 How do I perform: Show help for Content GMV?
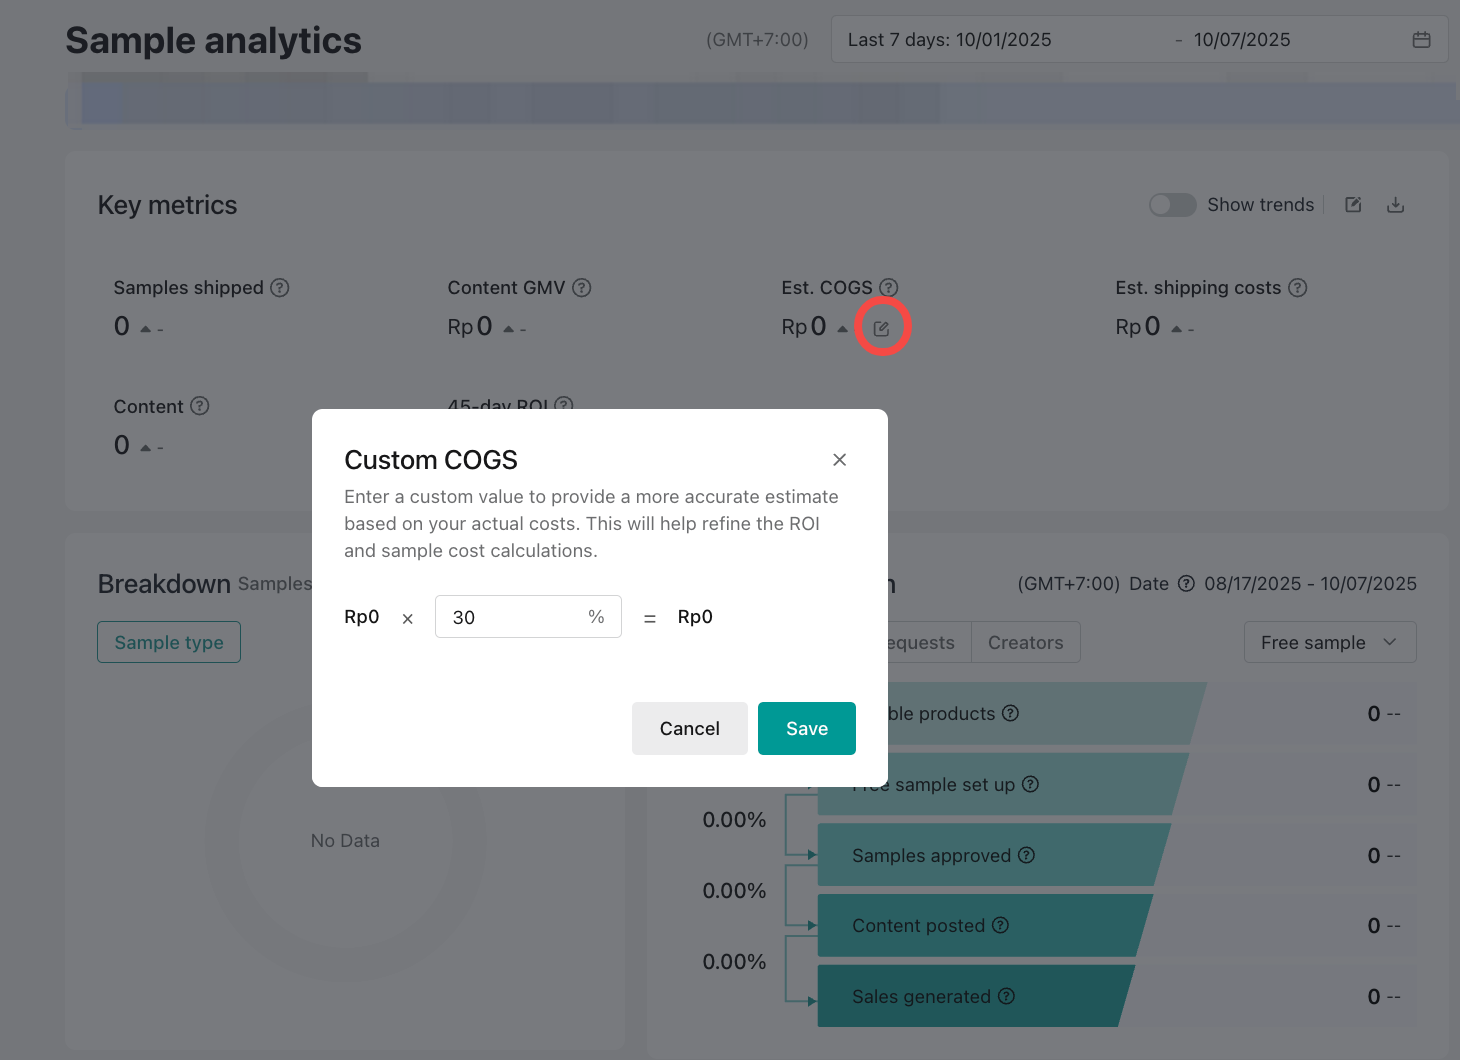pos(582,288)
